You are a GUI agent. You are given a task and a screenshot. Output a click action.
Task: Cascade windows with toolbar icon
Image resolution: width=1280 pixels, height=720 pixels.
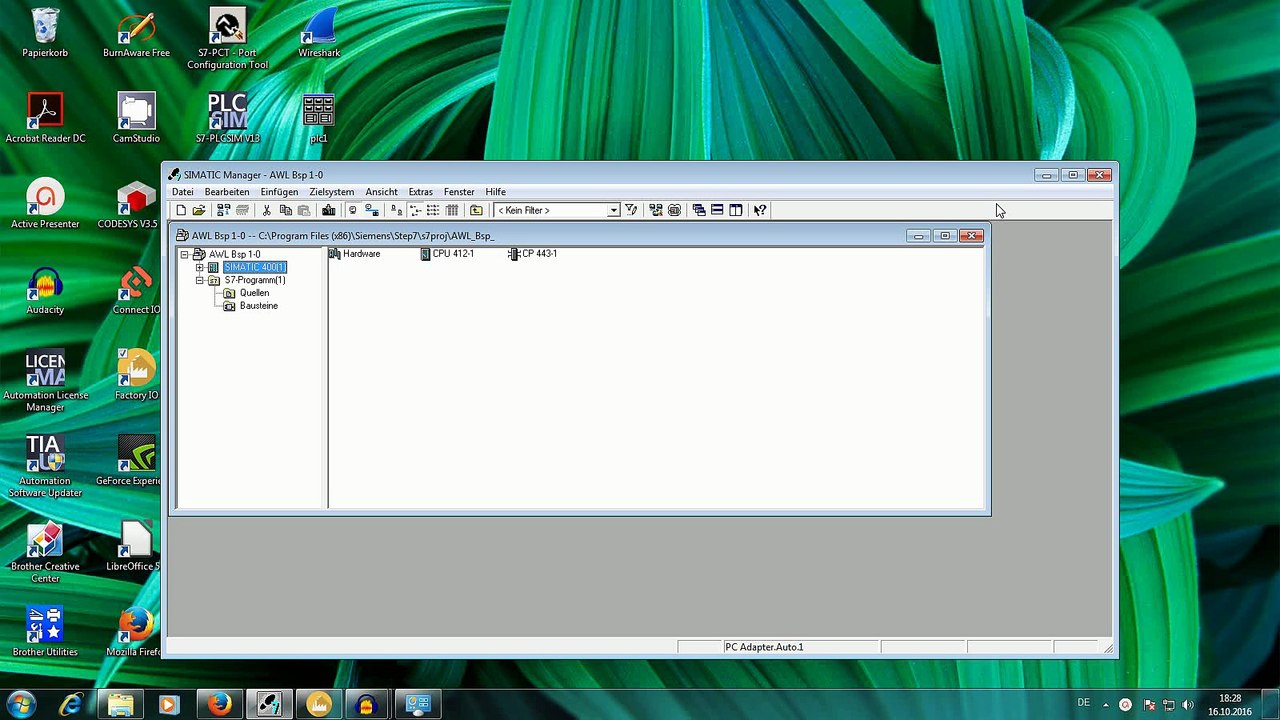[x=698, y=210]
